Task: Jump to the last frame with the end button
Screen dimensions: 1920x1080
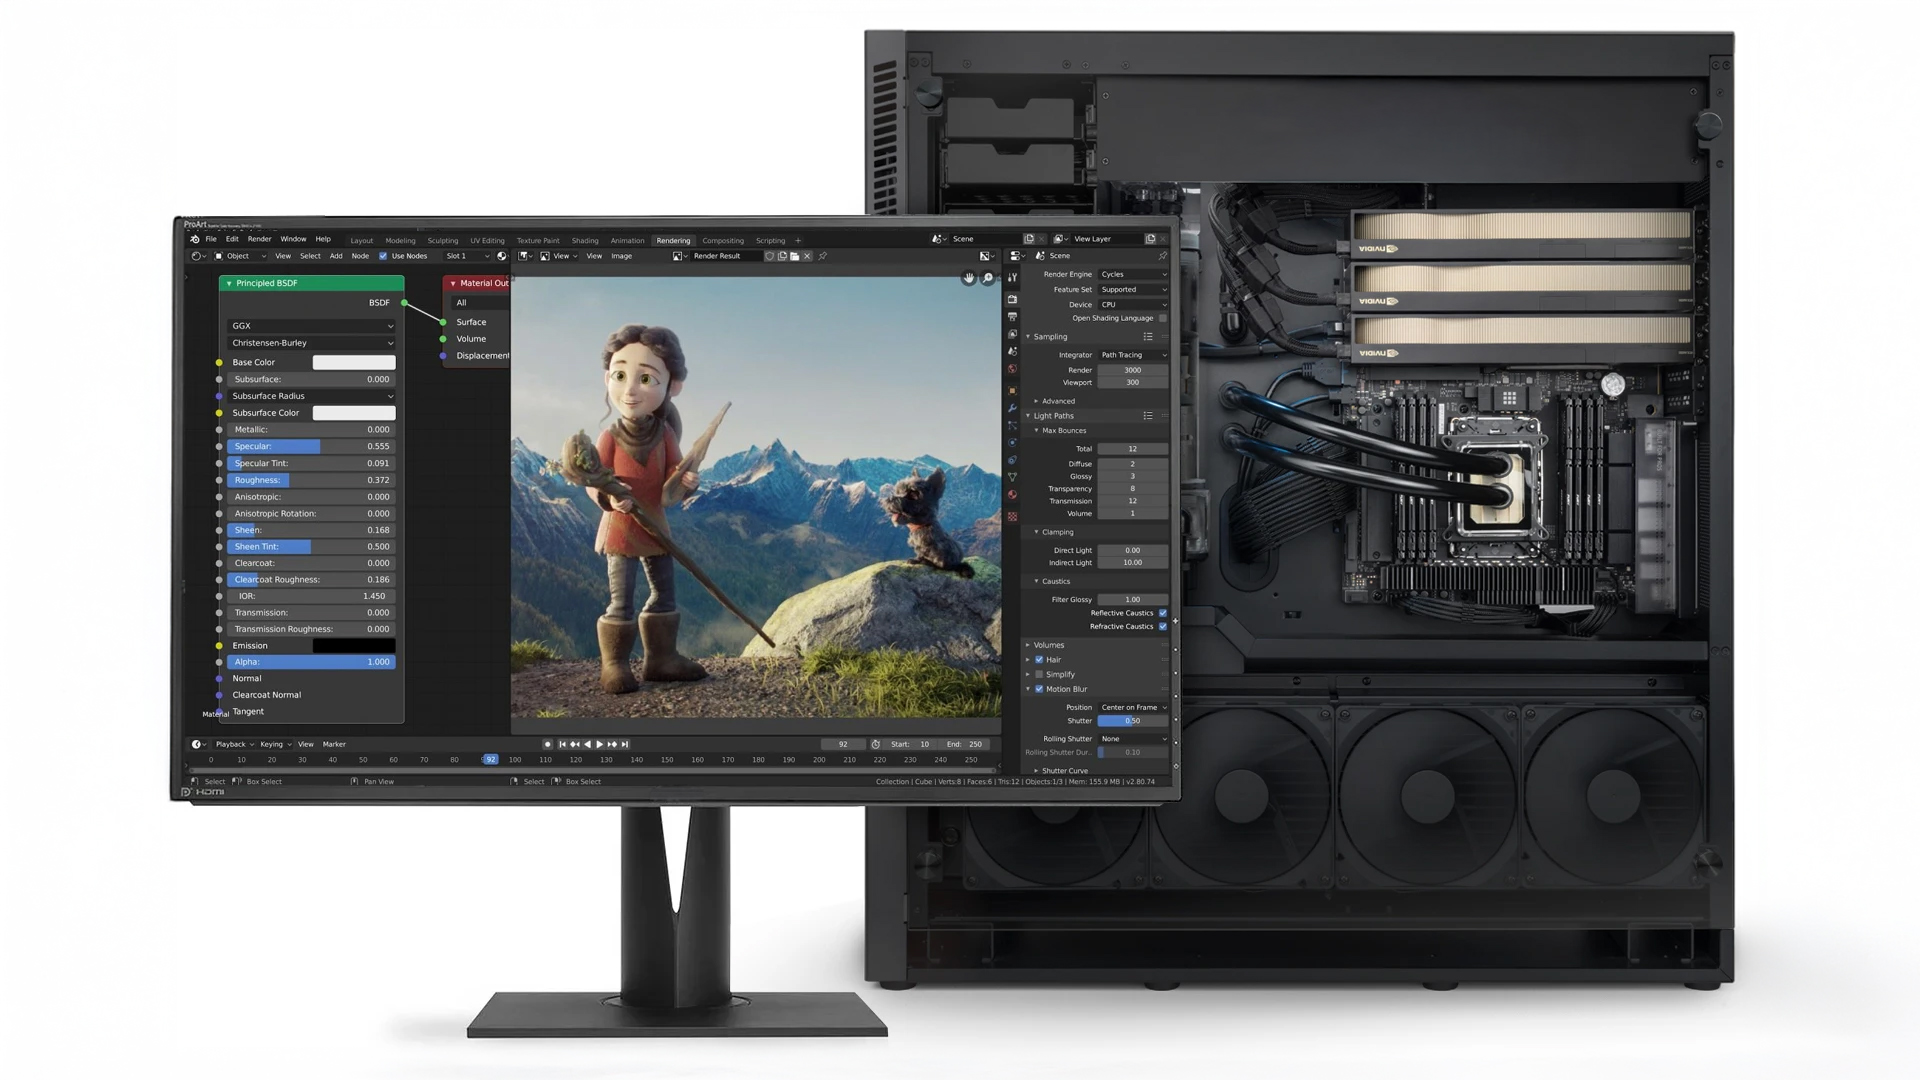Action: pos(626,744)
